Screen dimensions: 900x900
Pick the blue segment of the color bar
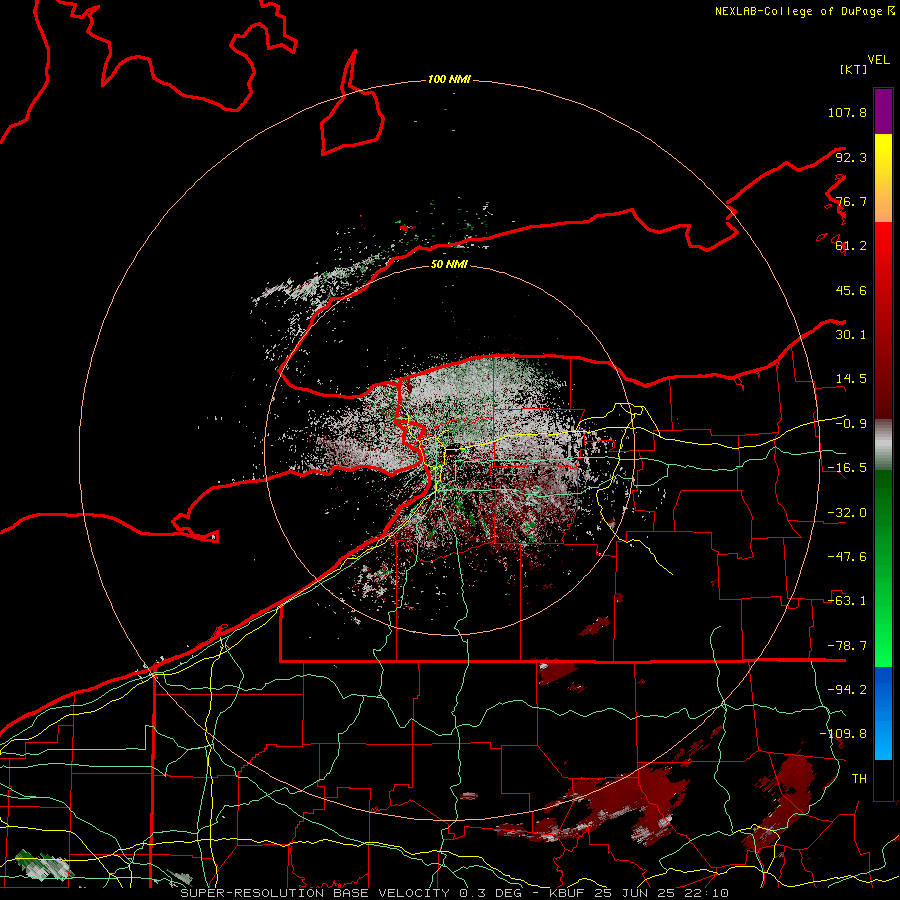pos(883,713)
